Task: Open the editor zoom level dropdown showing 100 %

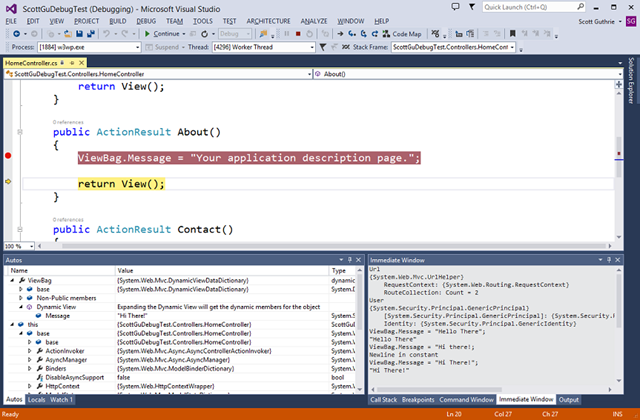Action: pyautogui.click(x=19, y=246)
